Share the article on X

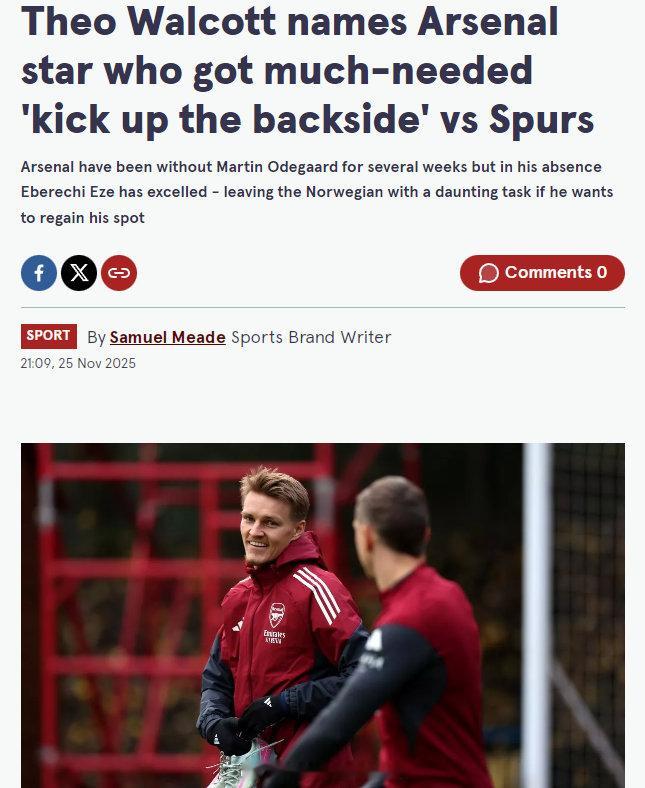(x=79, y=273)
